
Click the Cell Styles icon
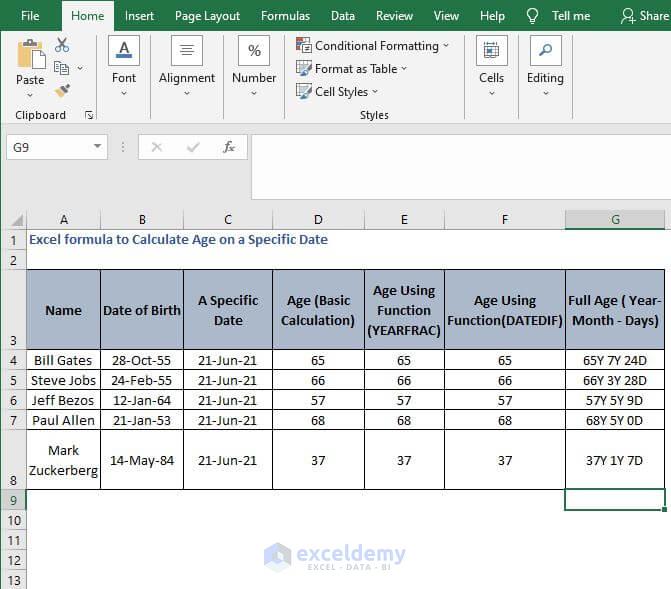pyautogui.click(x=304, y=92)
